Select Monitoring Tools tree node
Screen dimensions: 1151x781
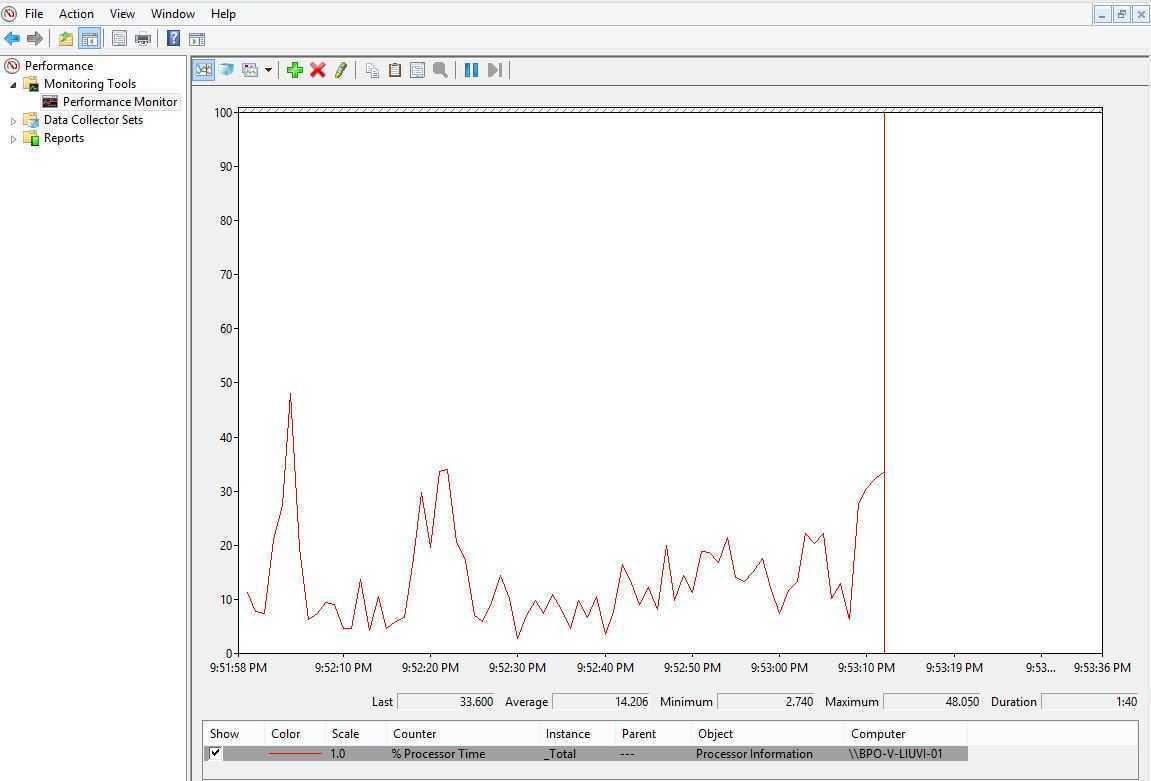click(x=90, y=84)
